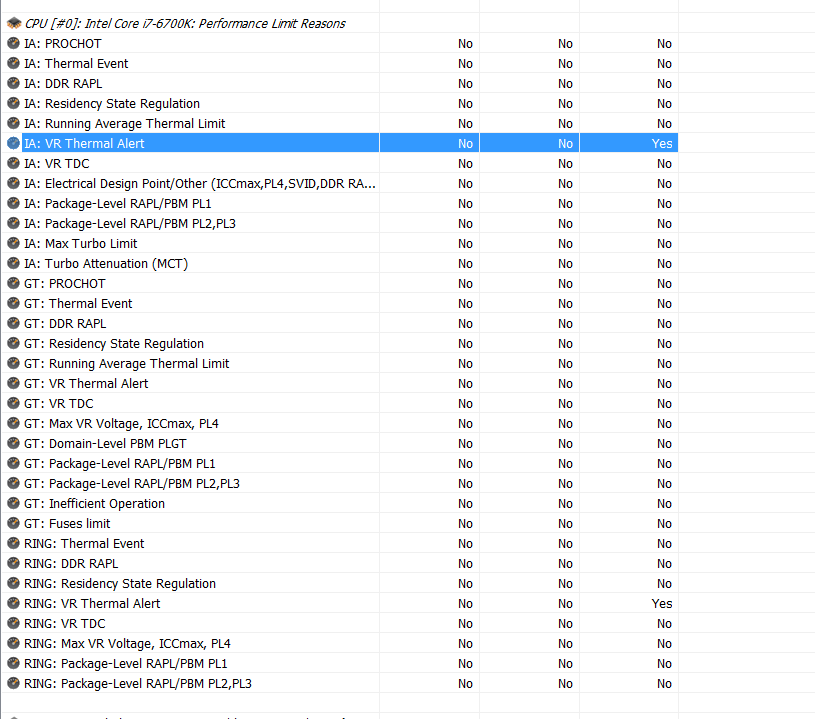The width and height of the screenshot is (815, 719).
Task: Select the IA: VR Thermal Alert label
Action: coord(84,143)
